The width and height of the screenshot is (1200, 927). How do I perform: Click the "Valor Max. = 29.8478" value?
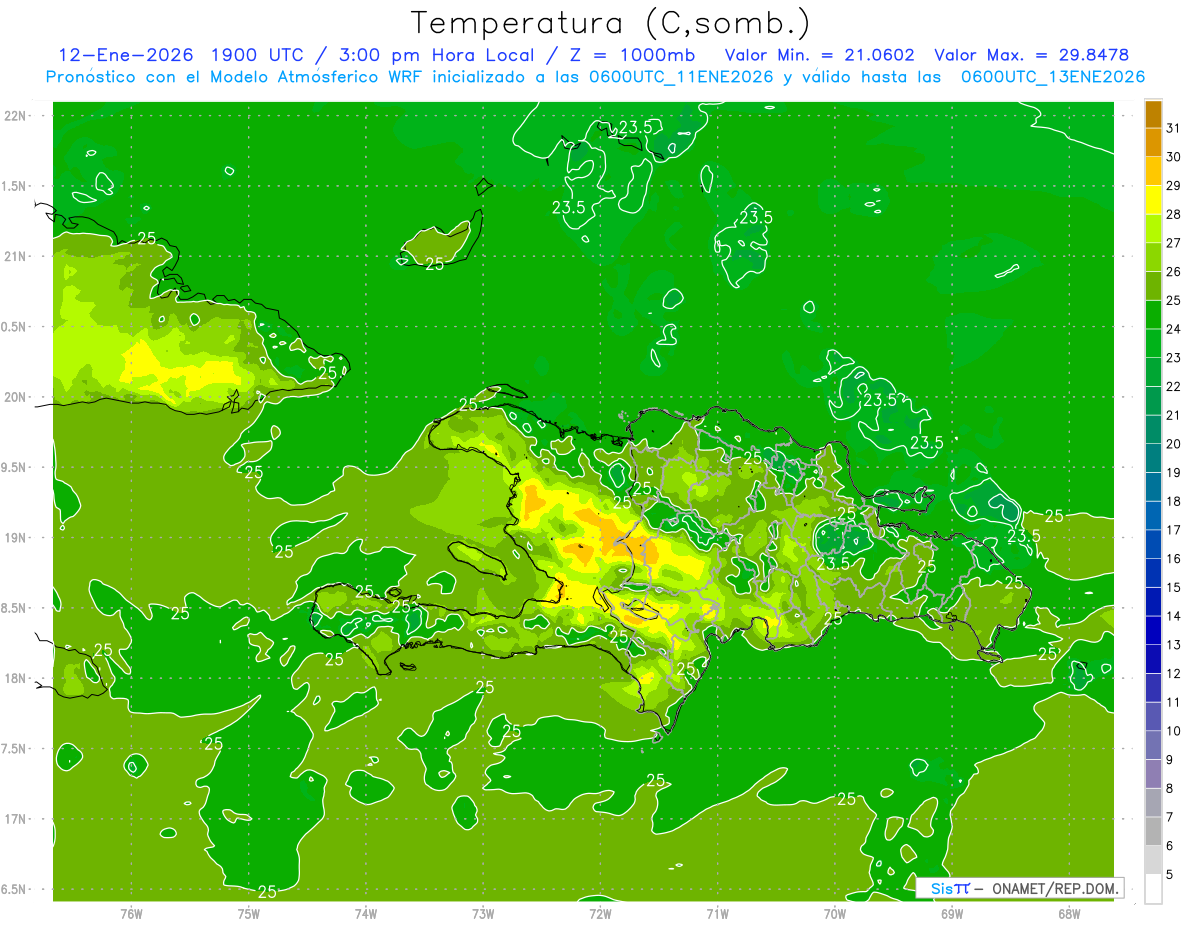[1032, 56]
